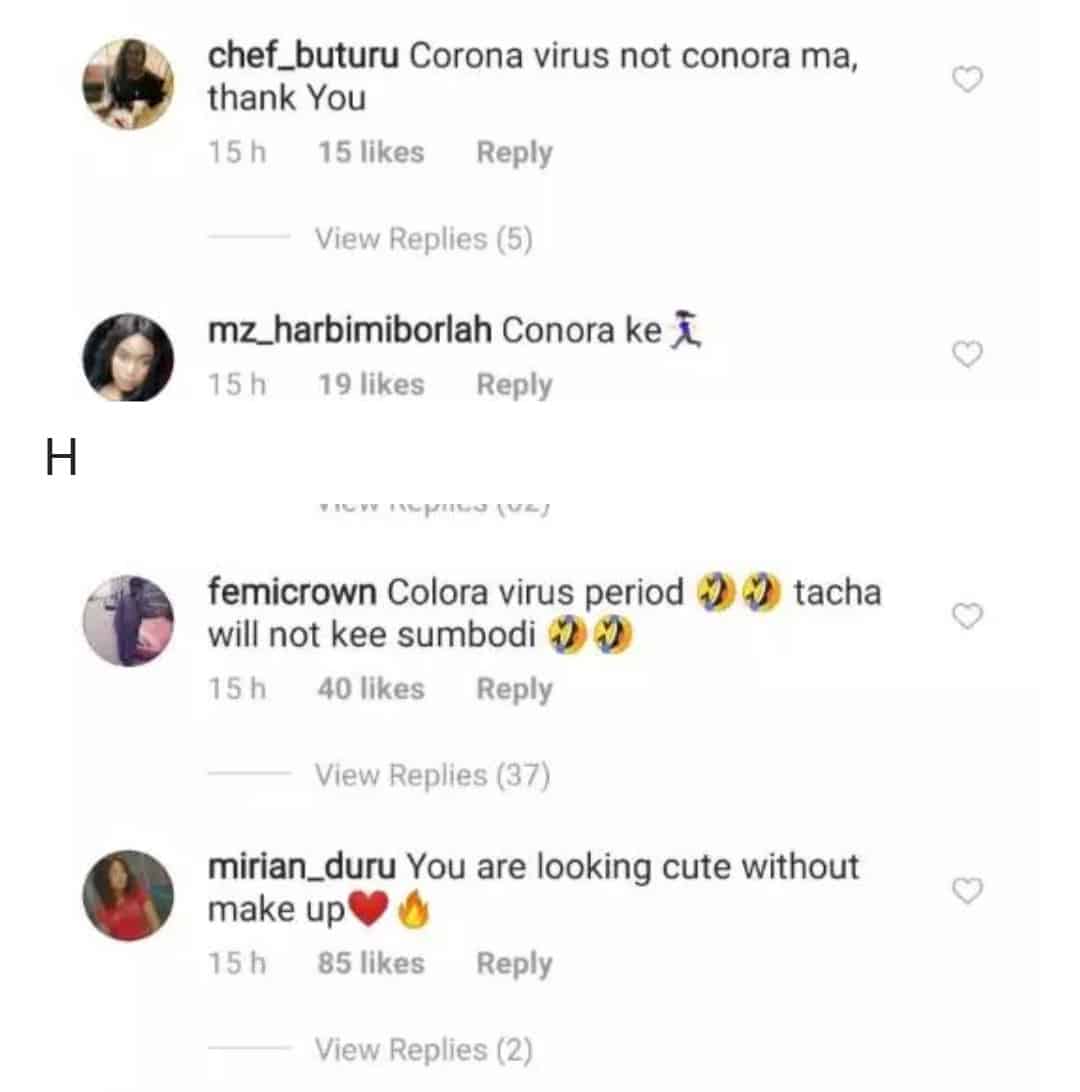Tap heart next to mz_harbimiborlah's comment

(967, 354)
